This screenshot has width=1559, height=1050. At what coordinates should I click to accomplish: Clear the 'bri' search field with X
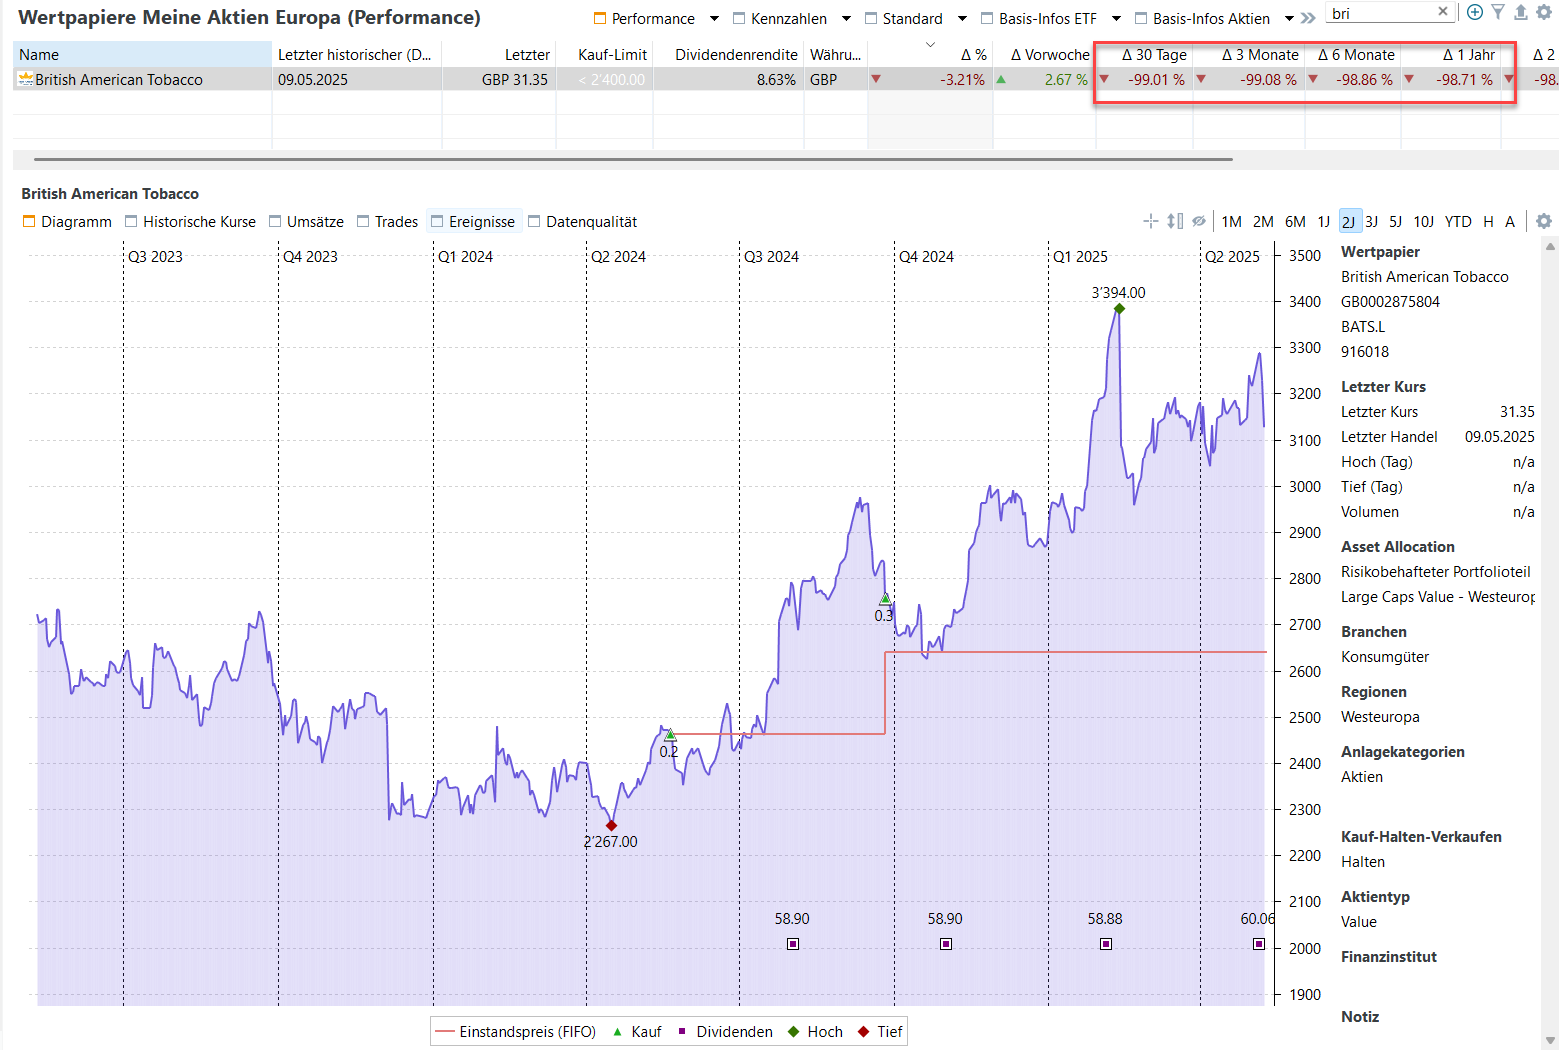click(x=1443, y=12)
